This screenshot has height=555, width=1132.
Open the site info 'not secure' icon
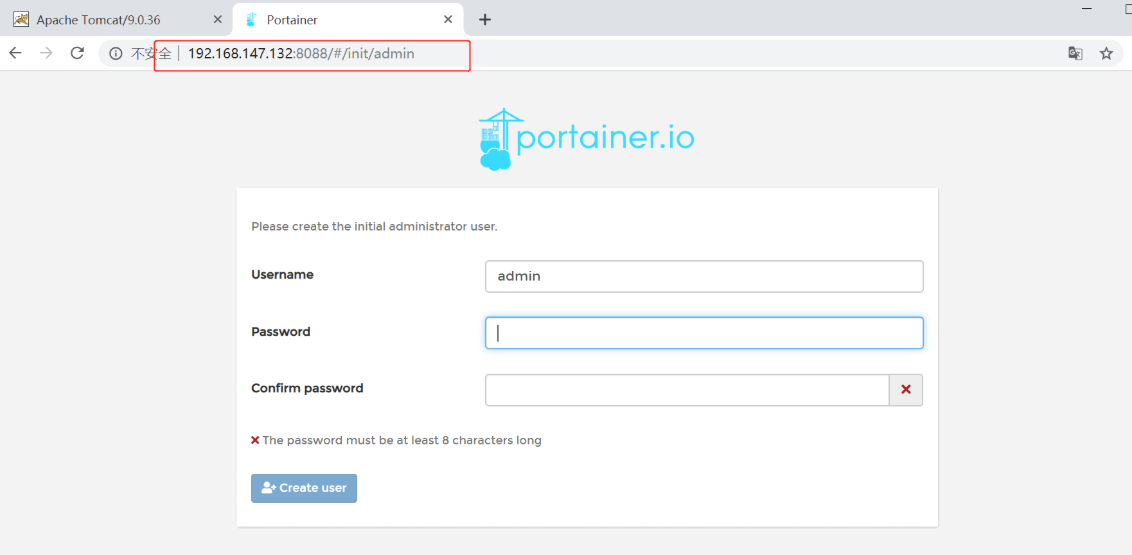tap(116, 53)
